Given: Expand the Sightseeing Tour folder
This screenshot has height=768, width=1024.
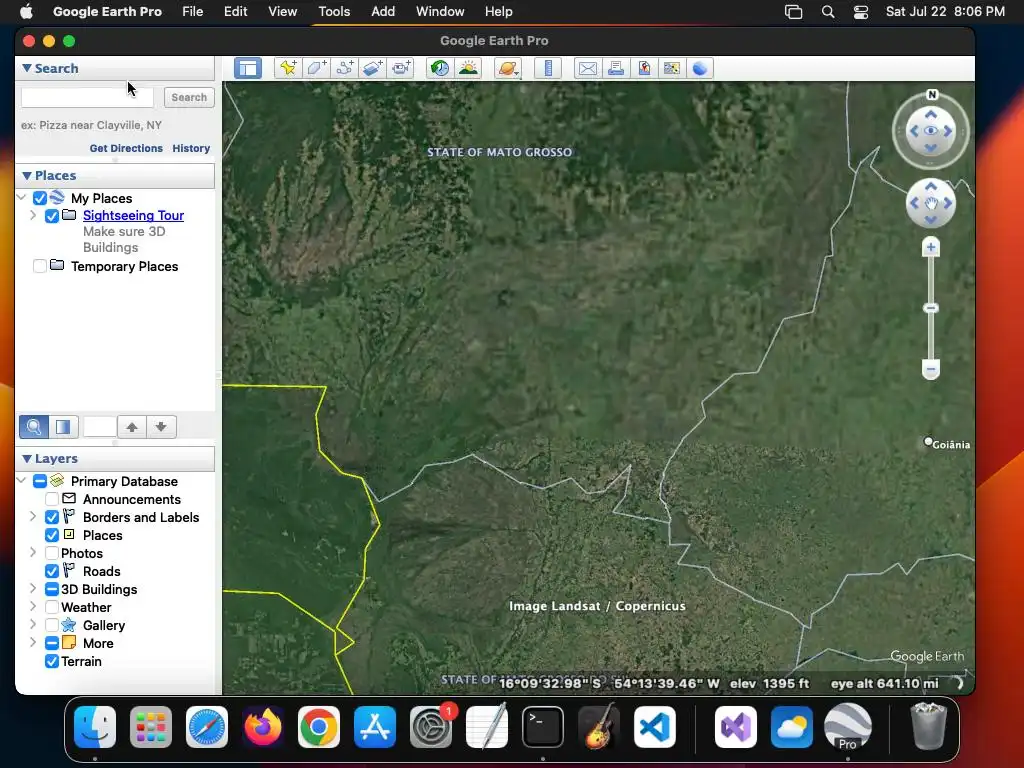Looking at the screenshot, I should (33, 215).
